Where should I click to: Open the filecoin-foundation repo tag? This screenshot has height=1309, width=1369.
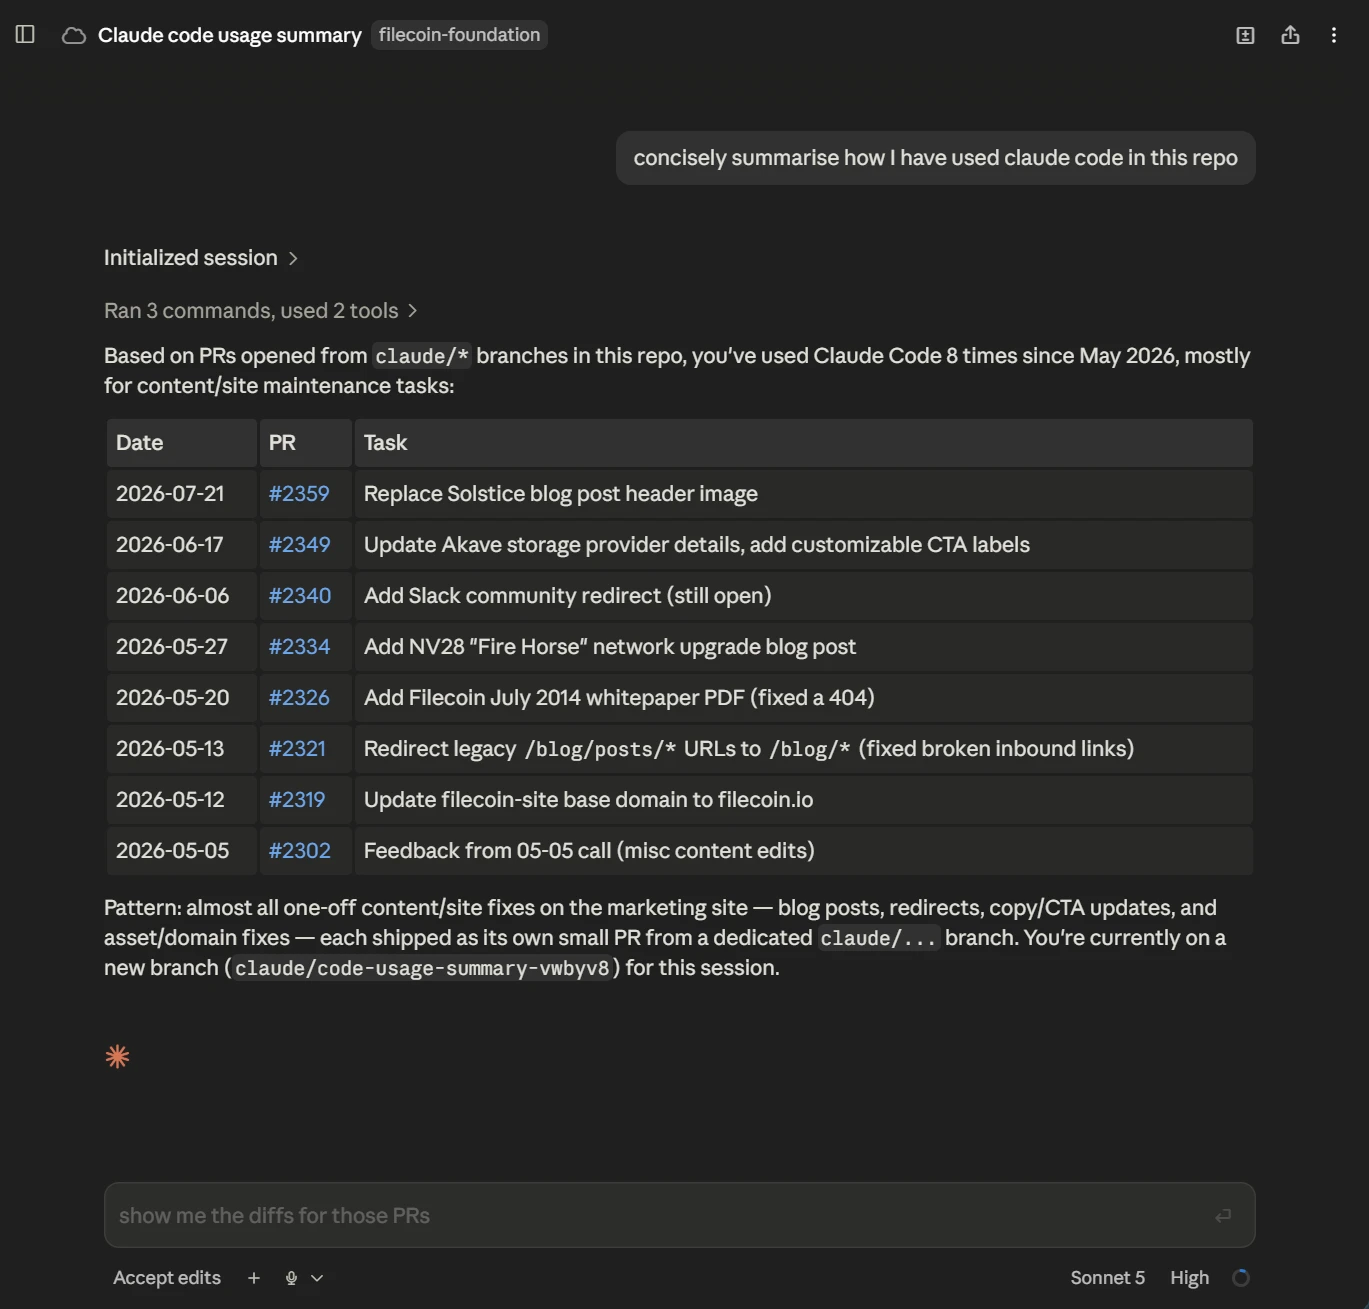[459, 35]
